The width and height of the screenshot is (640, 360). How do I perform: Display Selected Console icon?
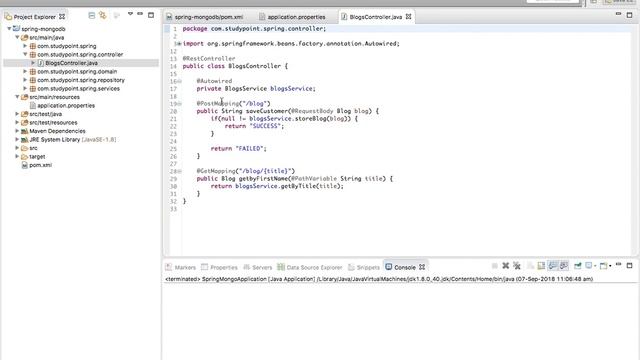[x=589, y=266]
